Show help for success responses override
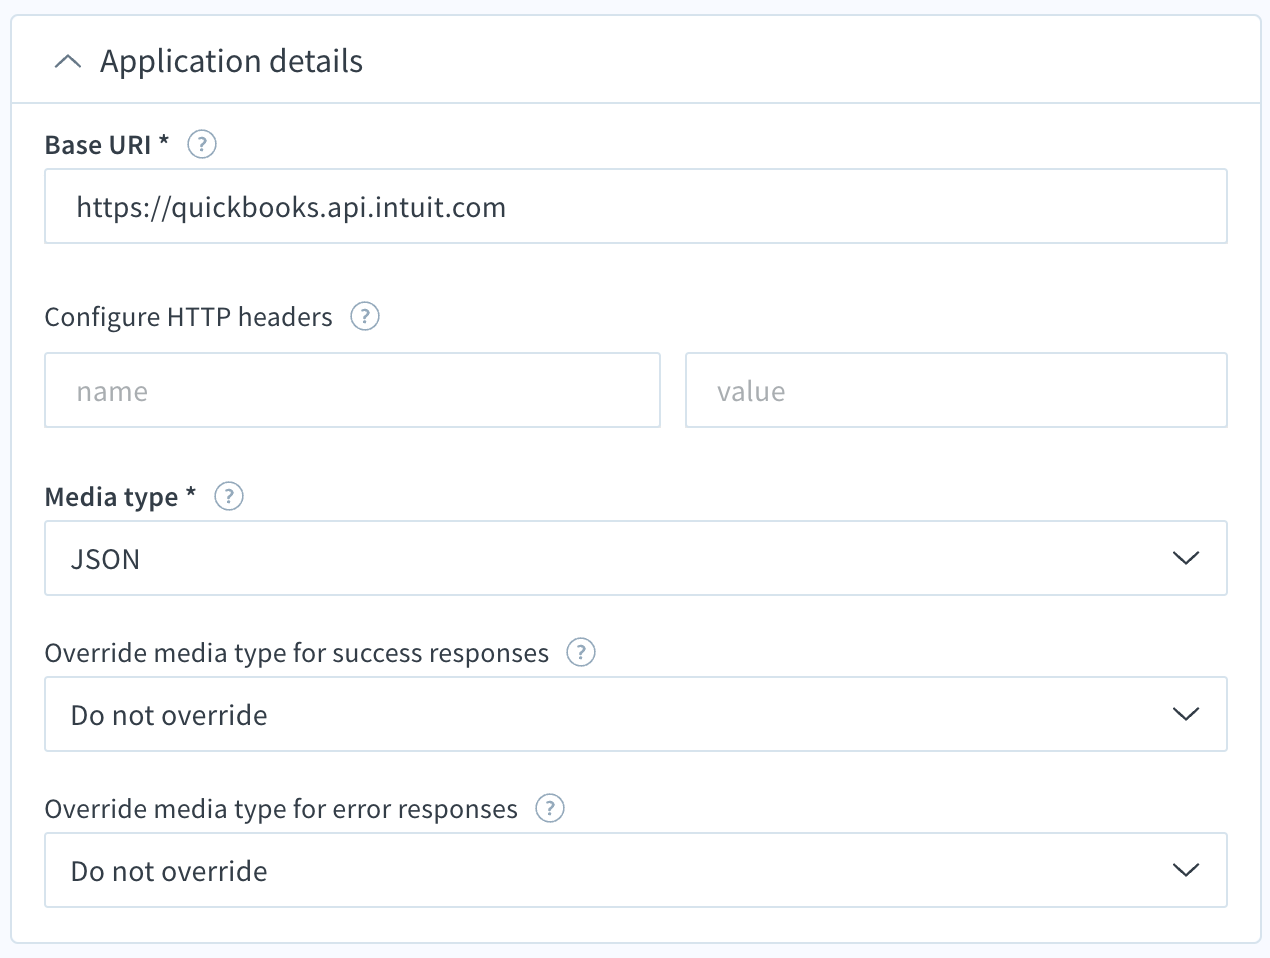This screenshot has width=1270, height=958. click(x=581, y=653)
